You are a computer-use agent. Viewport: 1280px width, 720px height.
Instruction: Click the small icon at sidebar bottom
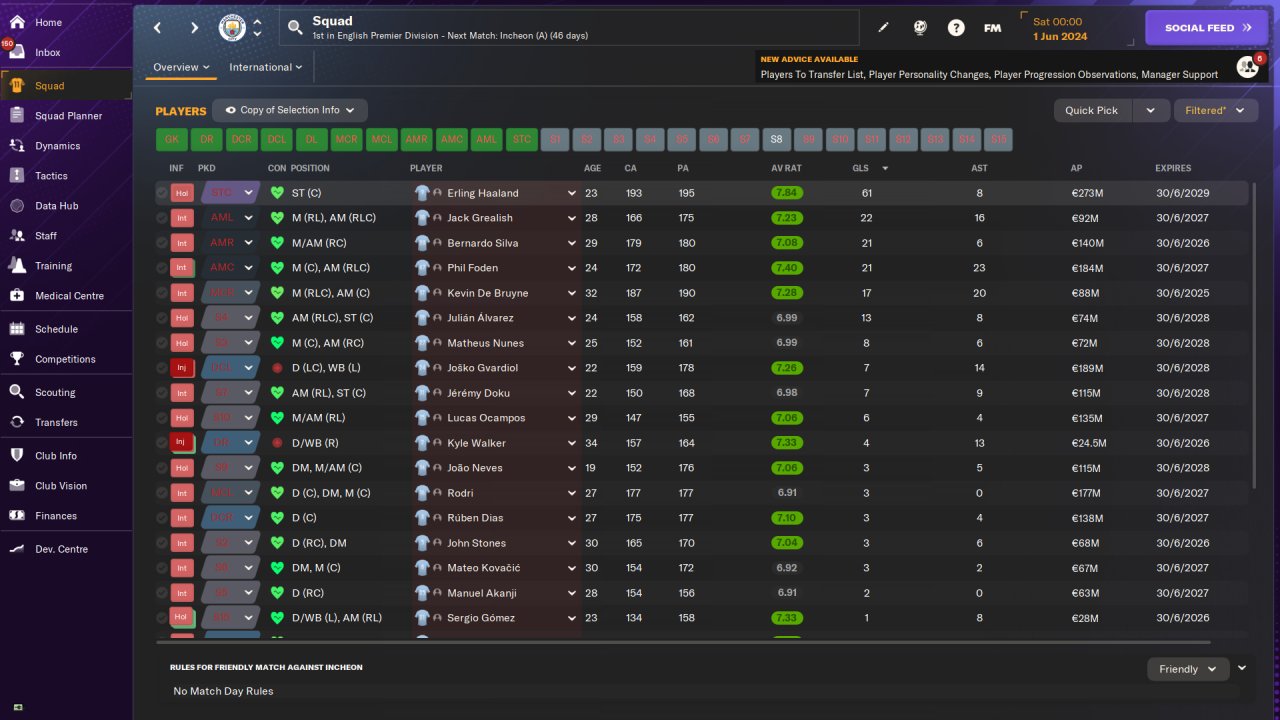click(x=18, y=707)
